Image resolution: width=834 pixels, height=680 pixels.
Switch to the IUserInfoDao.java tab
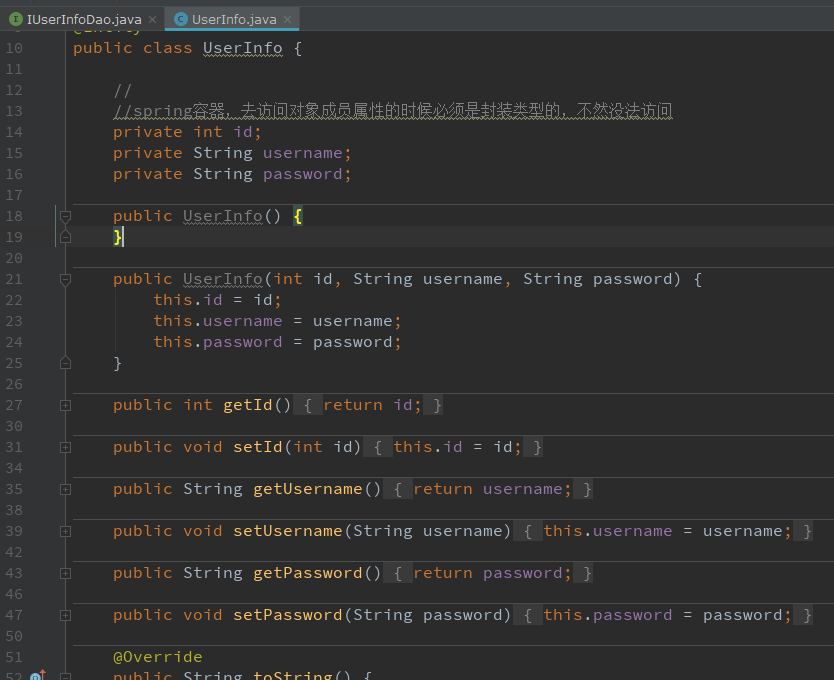click(84, 20)
